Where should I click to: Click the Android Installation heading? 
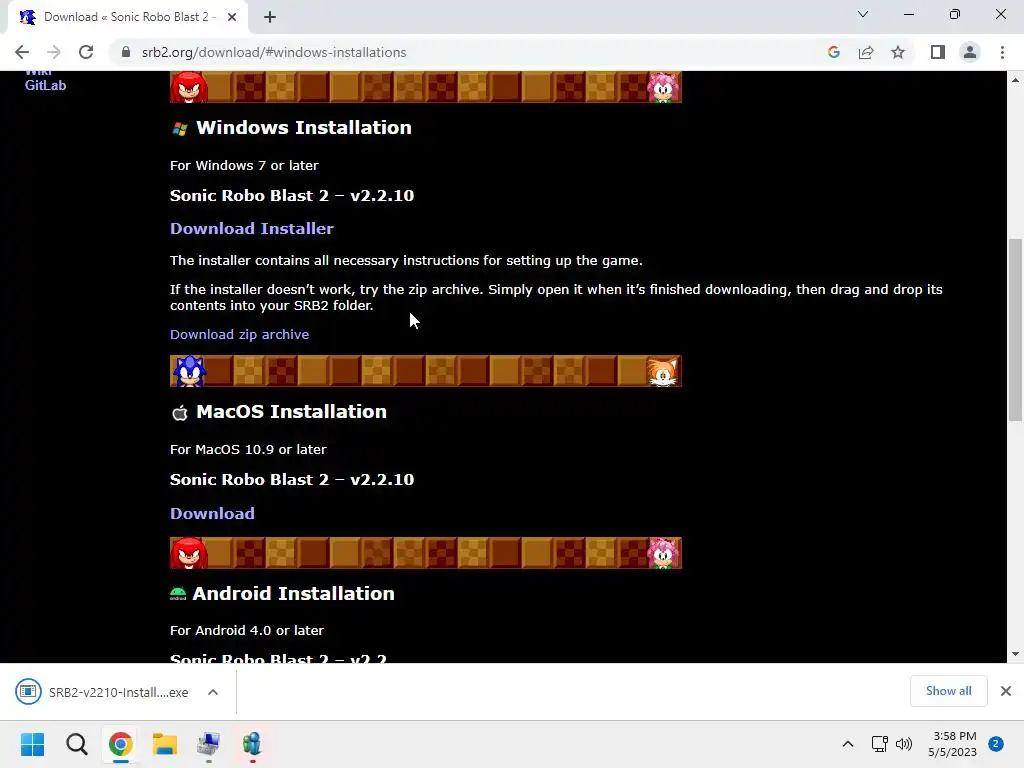293,594
